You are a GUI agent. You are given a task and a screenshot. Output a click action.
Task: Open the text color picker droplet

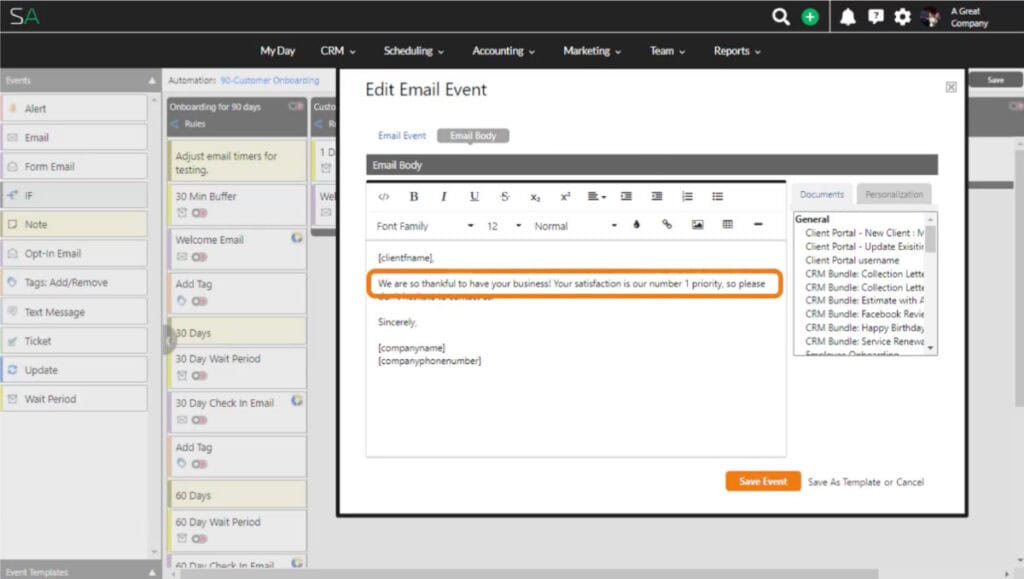637,225
